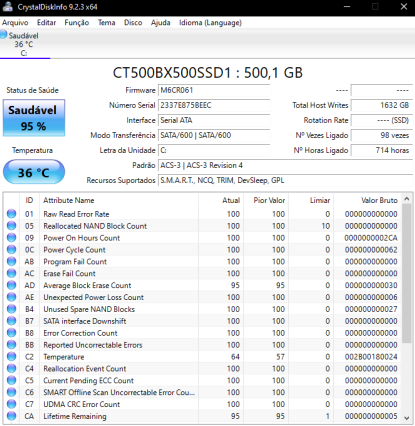Click the status orb for SATA interface Downshift
The image size is (415, 426).
(11, 321)
